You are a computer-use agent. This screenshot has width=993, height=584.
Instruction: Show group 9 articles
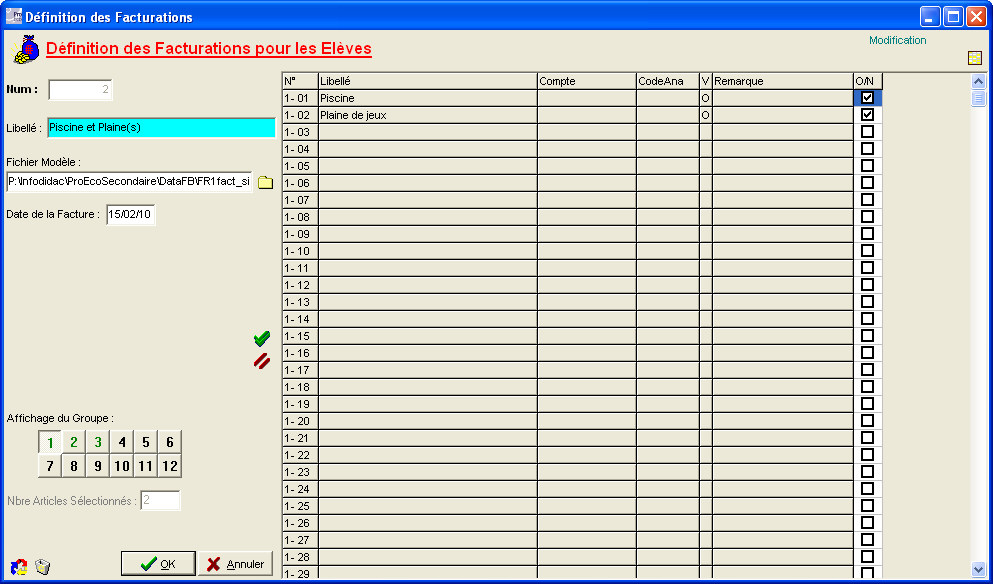pyautogui.click(x=98, y=466)
